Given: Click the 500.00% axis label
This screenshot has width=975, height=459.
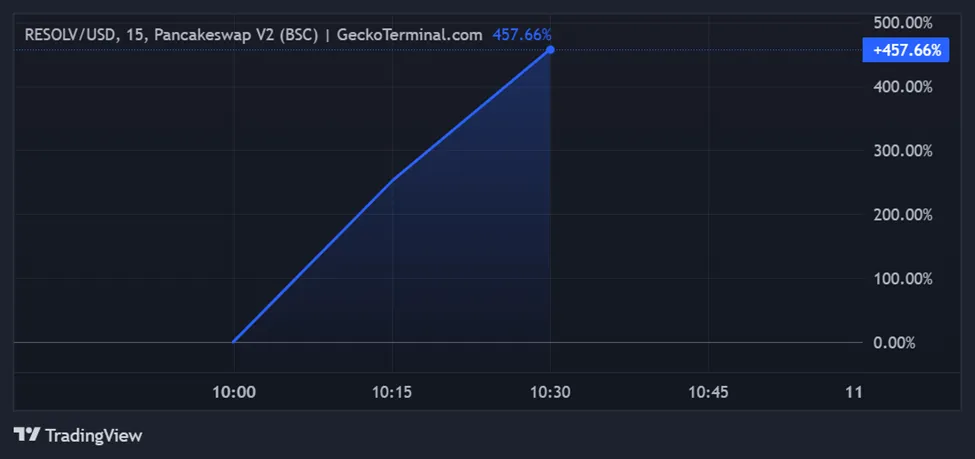Looking at the screenshot, I should coord(901,23).
